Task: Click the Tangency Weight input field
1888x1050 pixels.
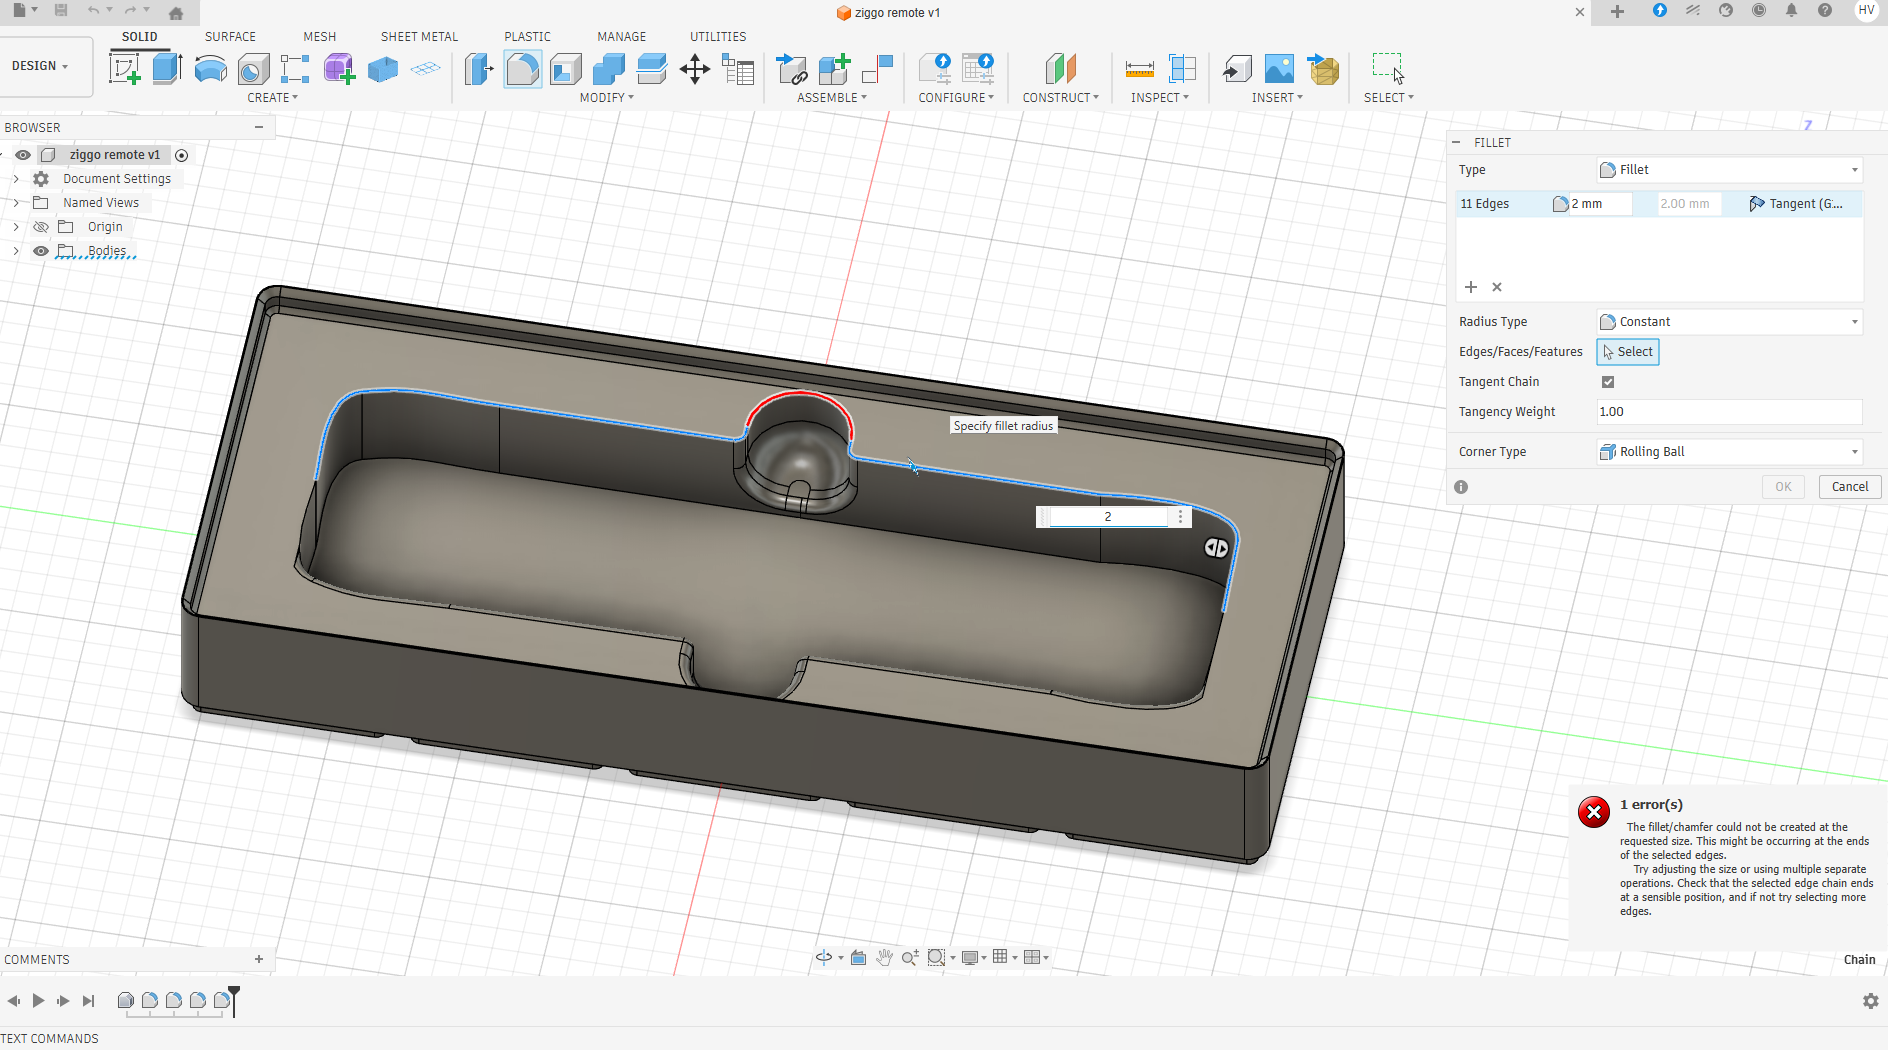Action: click(x=1728, y=412)
